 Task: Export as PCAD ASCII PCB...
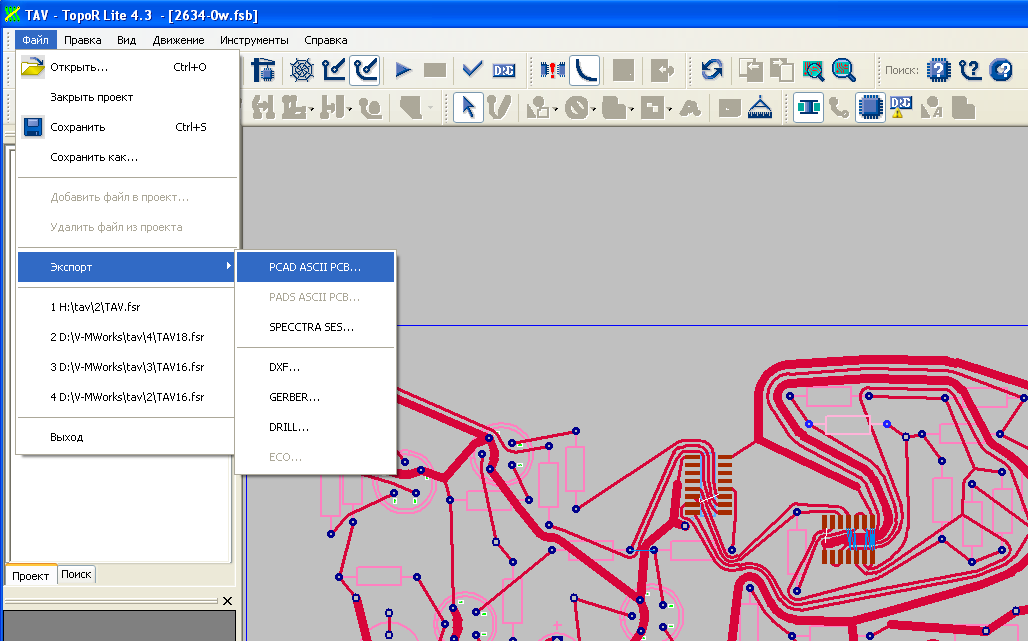315,267
